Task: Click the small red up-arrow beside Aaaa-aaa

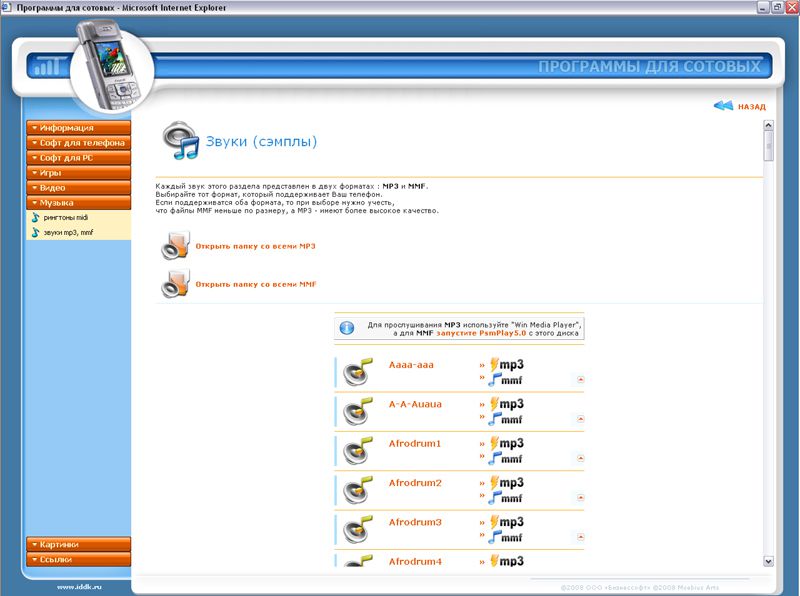Action: tap(579, 379)
